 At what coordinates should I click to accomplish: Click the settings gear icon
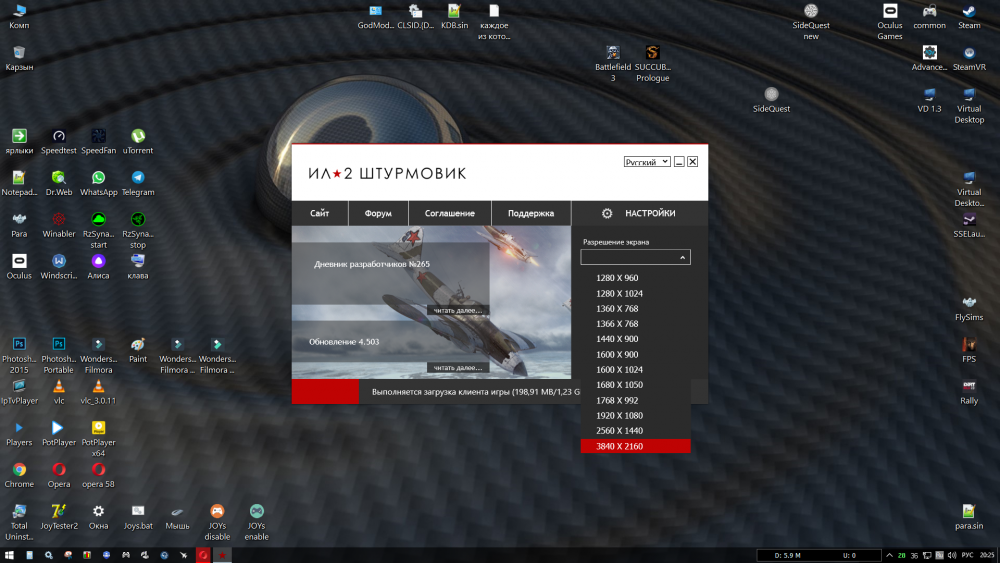click(607, 213)
